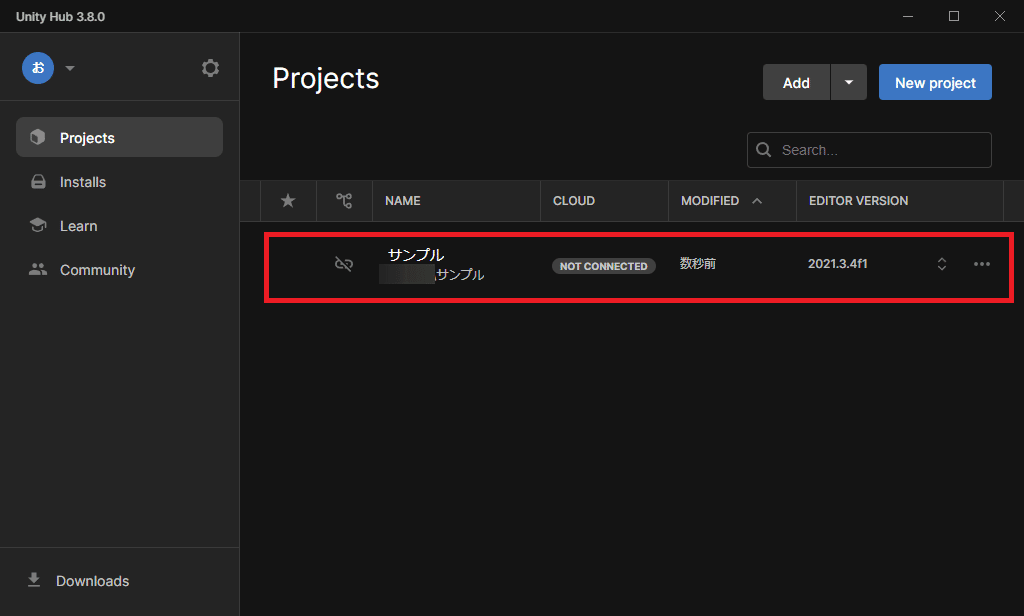Open the editor version selector for サンプル project
The height and width of the screenshot is (616, 1024).
[941, 263]
